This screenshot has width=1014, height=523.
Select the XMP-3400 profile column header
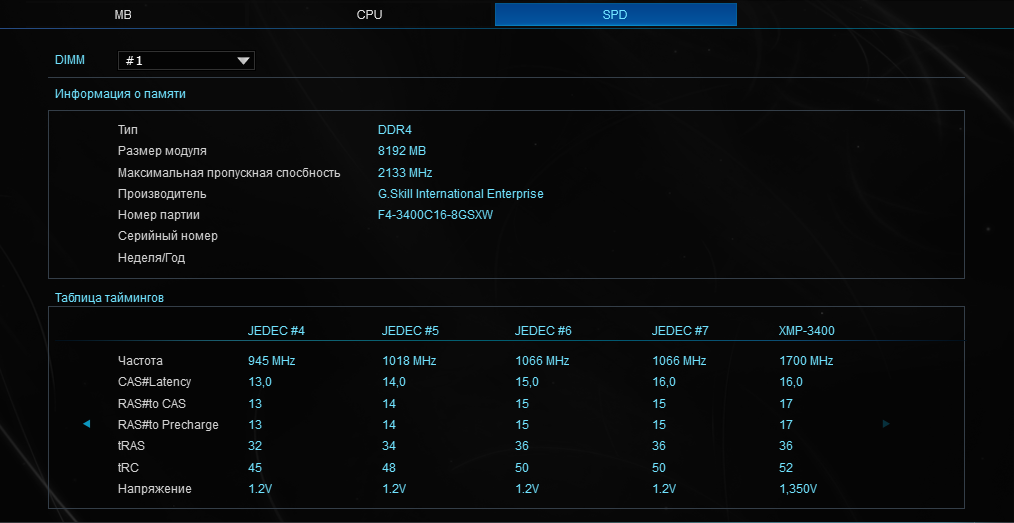point(806,331)
